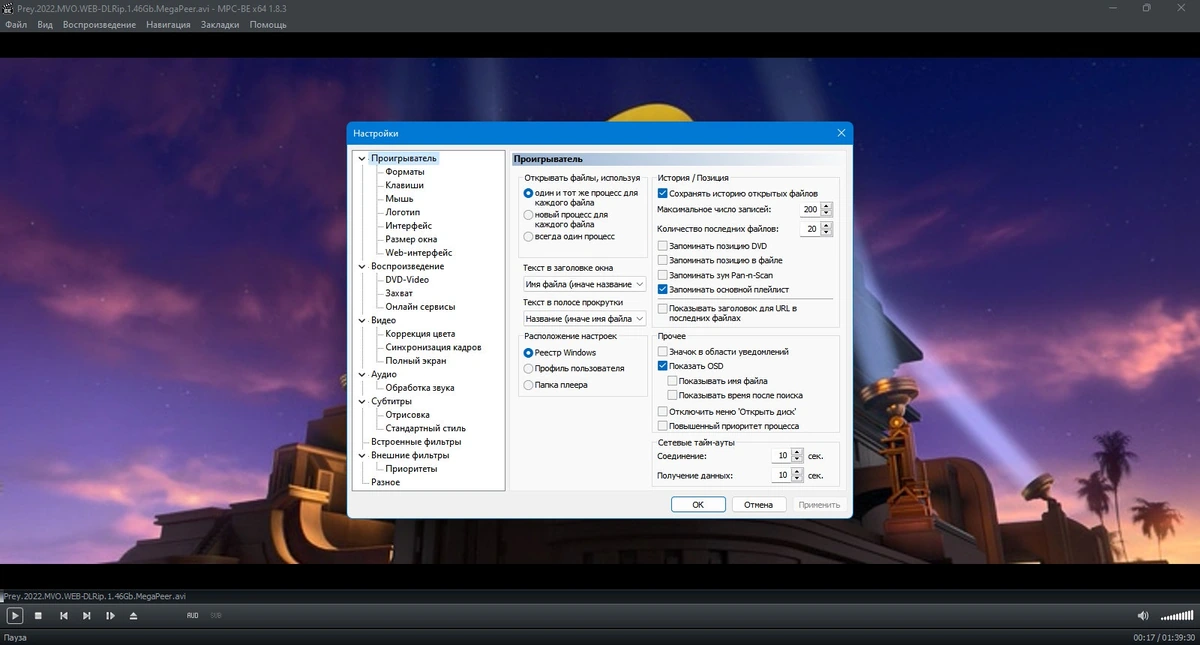Click the eject/open file icon
This screenshot has height=645, width=1200.
[x=134, y=615]
